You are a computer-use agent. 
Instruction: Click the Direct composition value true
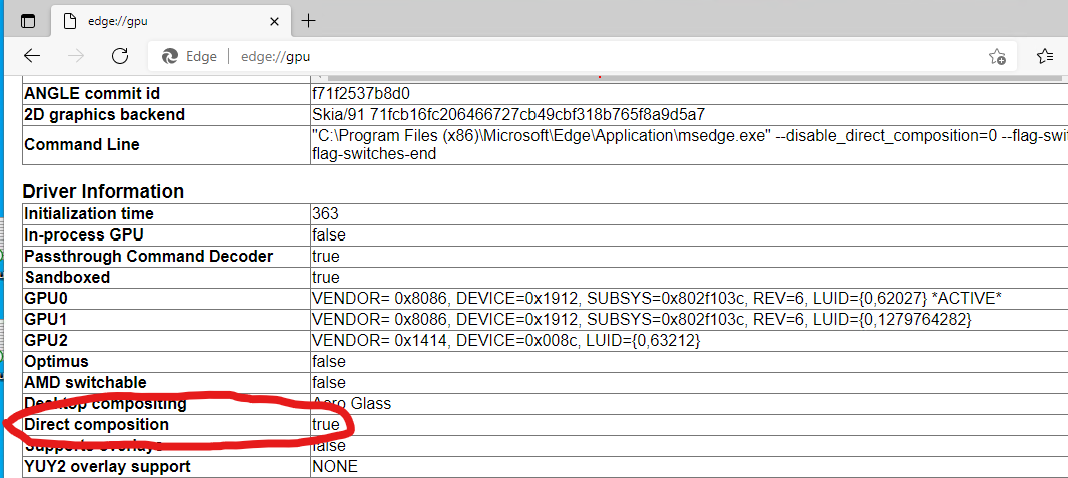(326, 424)
